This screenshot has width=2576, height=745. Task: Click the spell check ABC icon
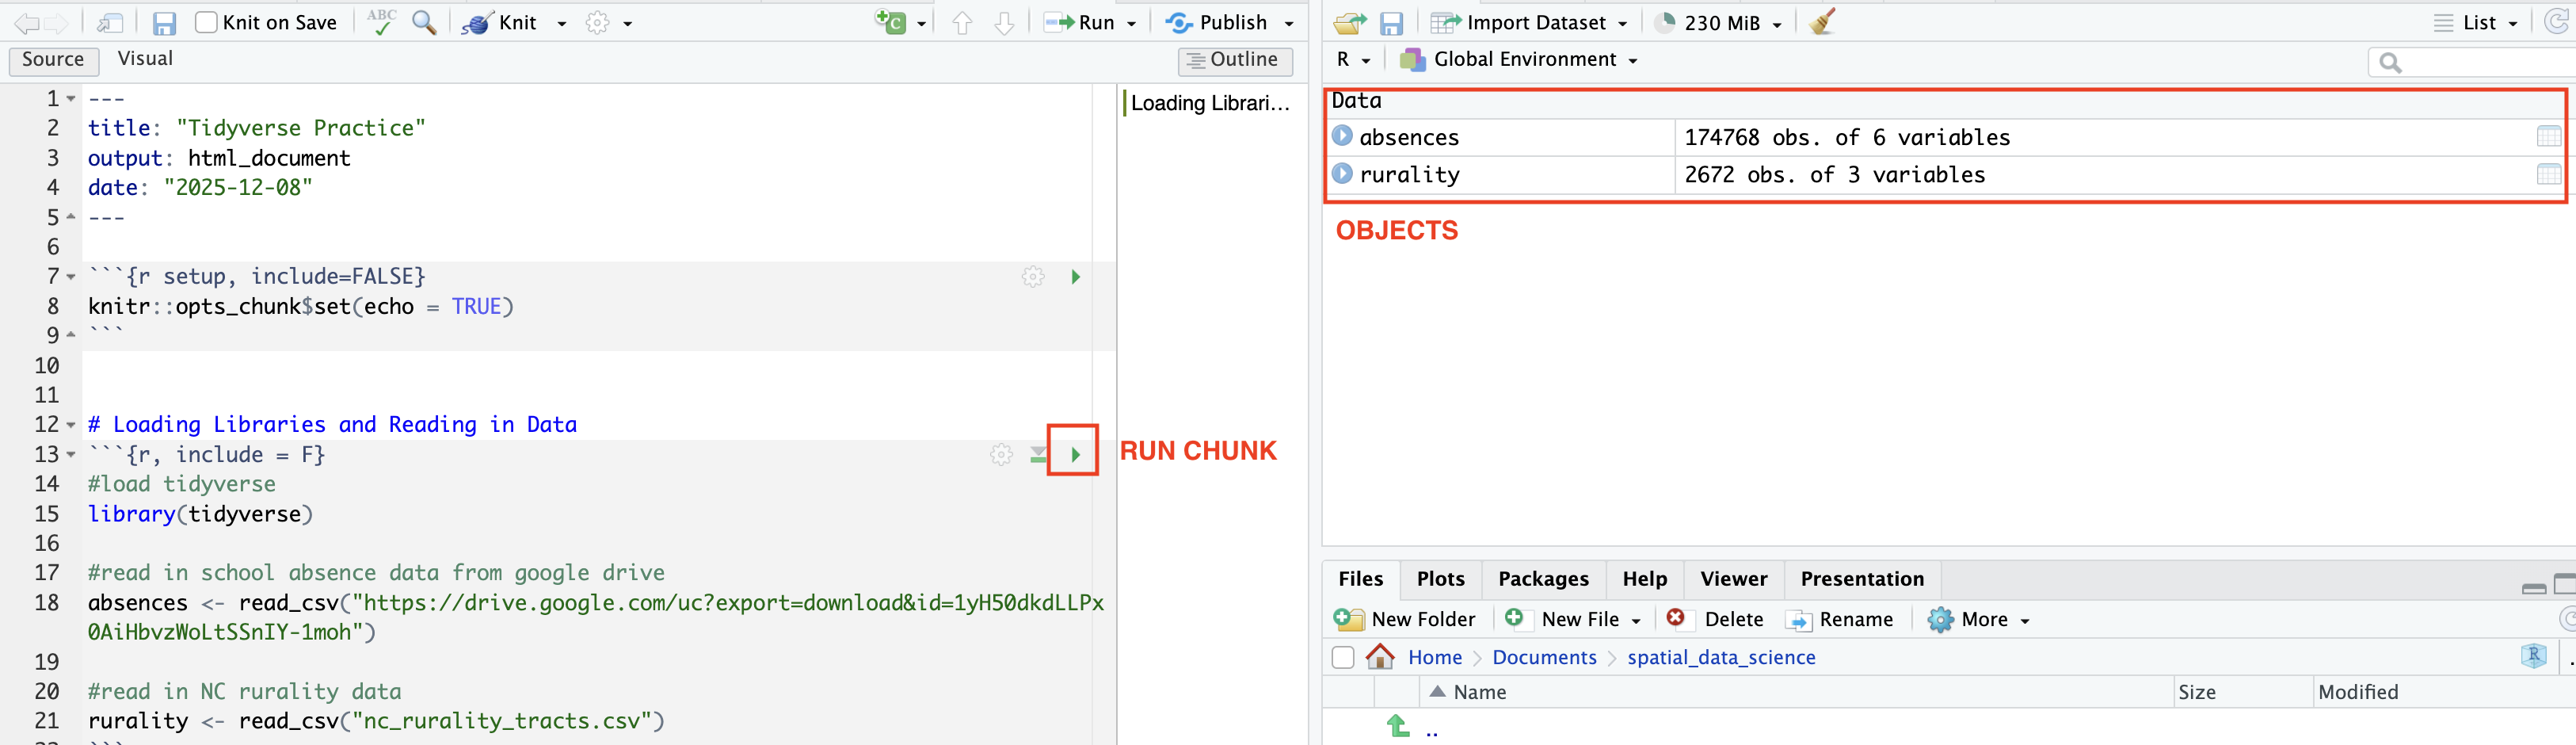381,22
